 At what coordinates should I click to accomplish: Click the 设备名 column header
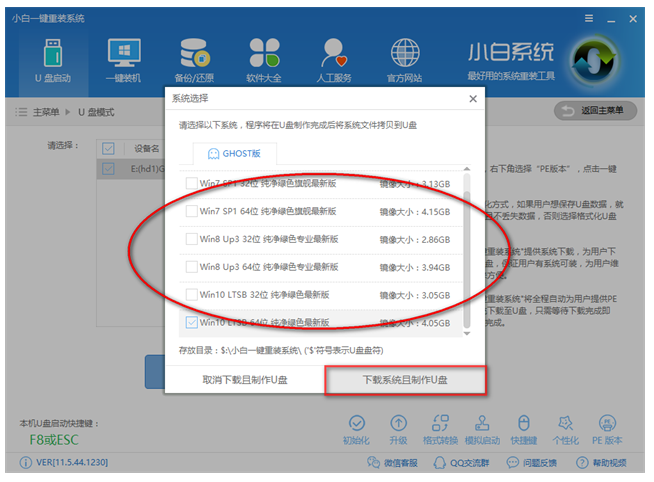coord(146,148)
